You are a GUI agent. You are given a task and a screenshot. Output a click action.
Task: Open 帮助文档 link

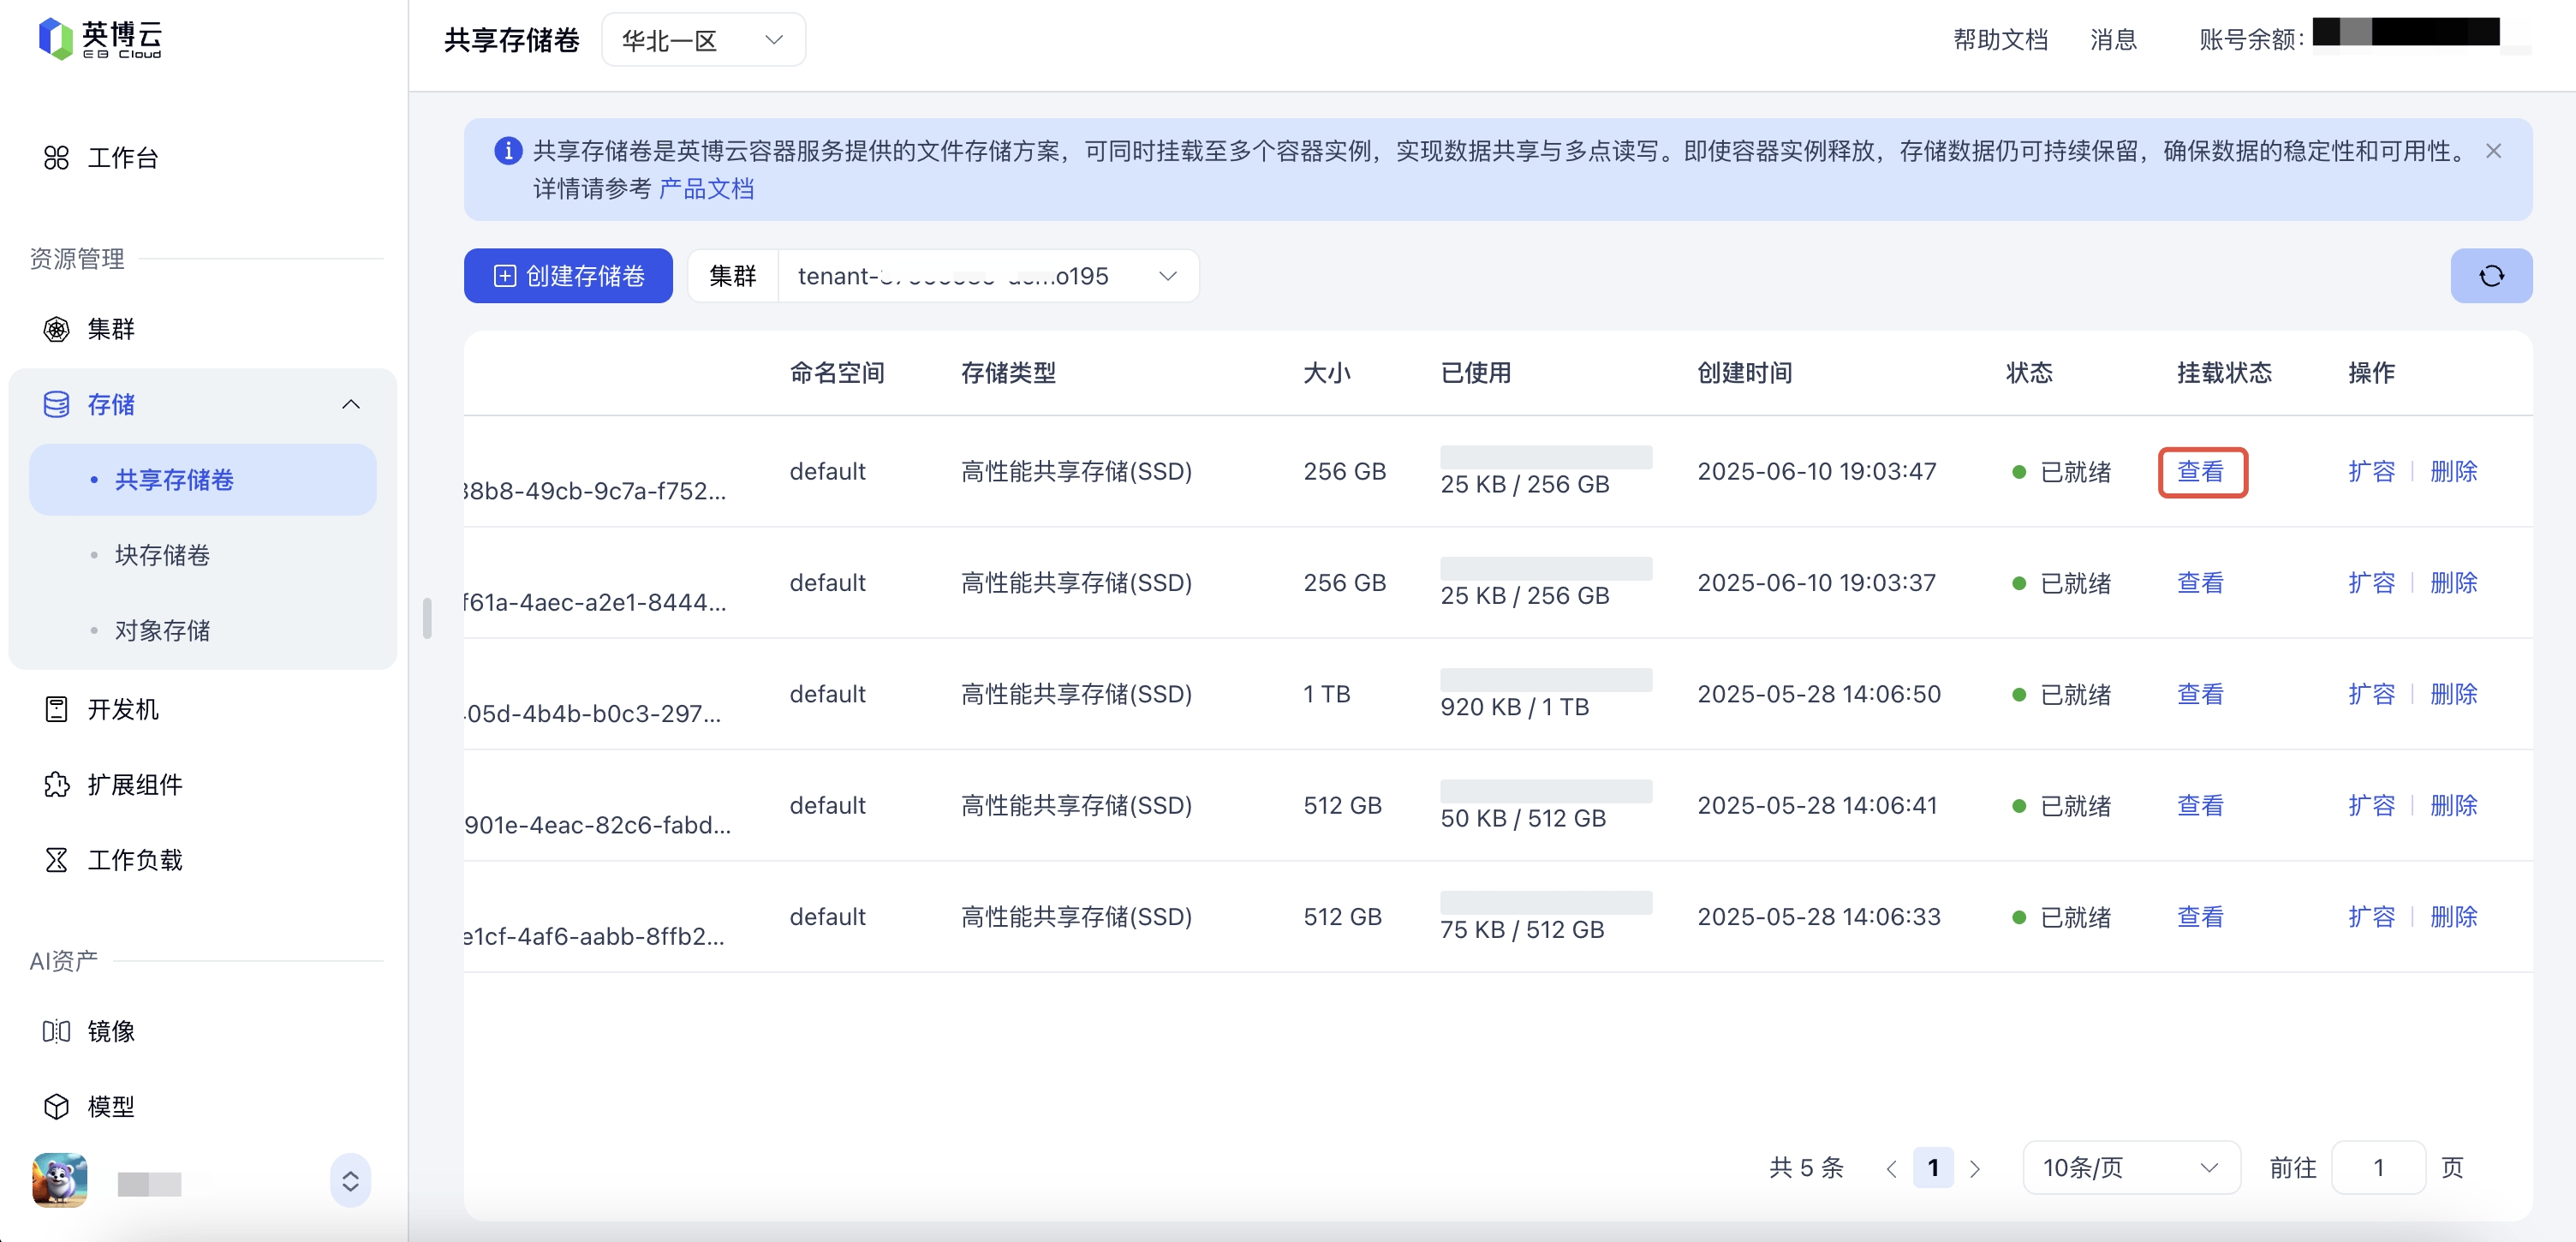click(x=2000, y=40)
